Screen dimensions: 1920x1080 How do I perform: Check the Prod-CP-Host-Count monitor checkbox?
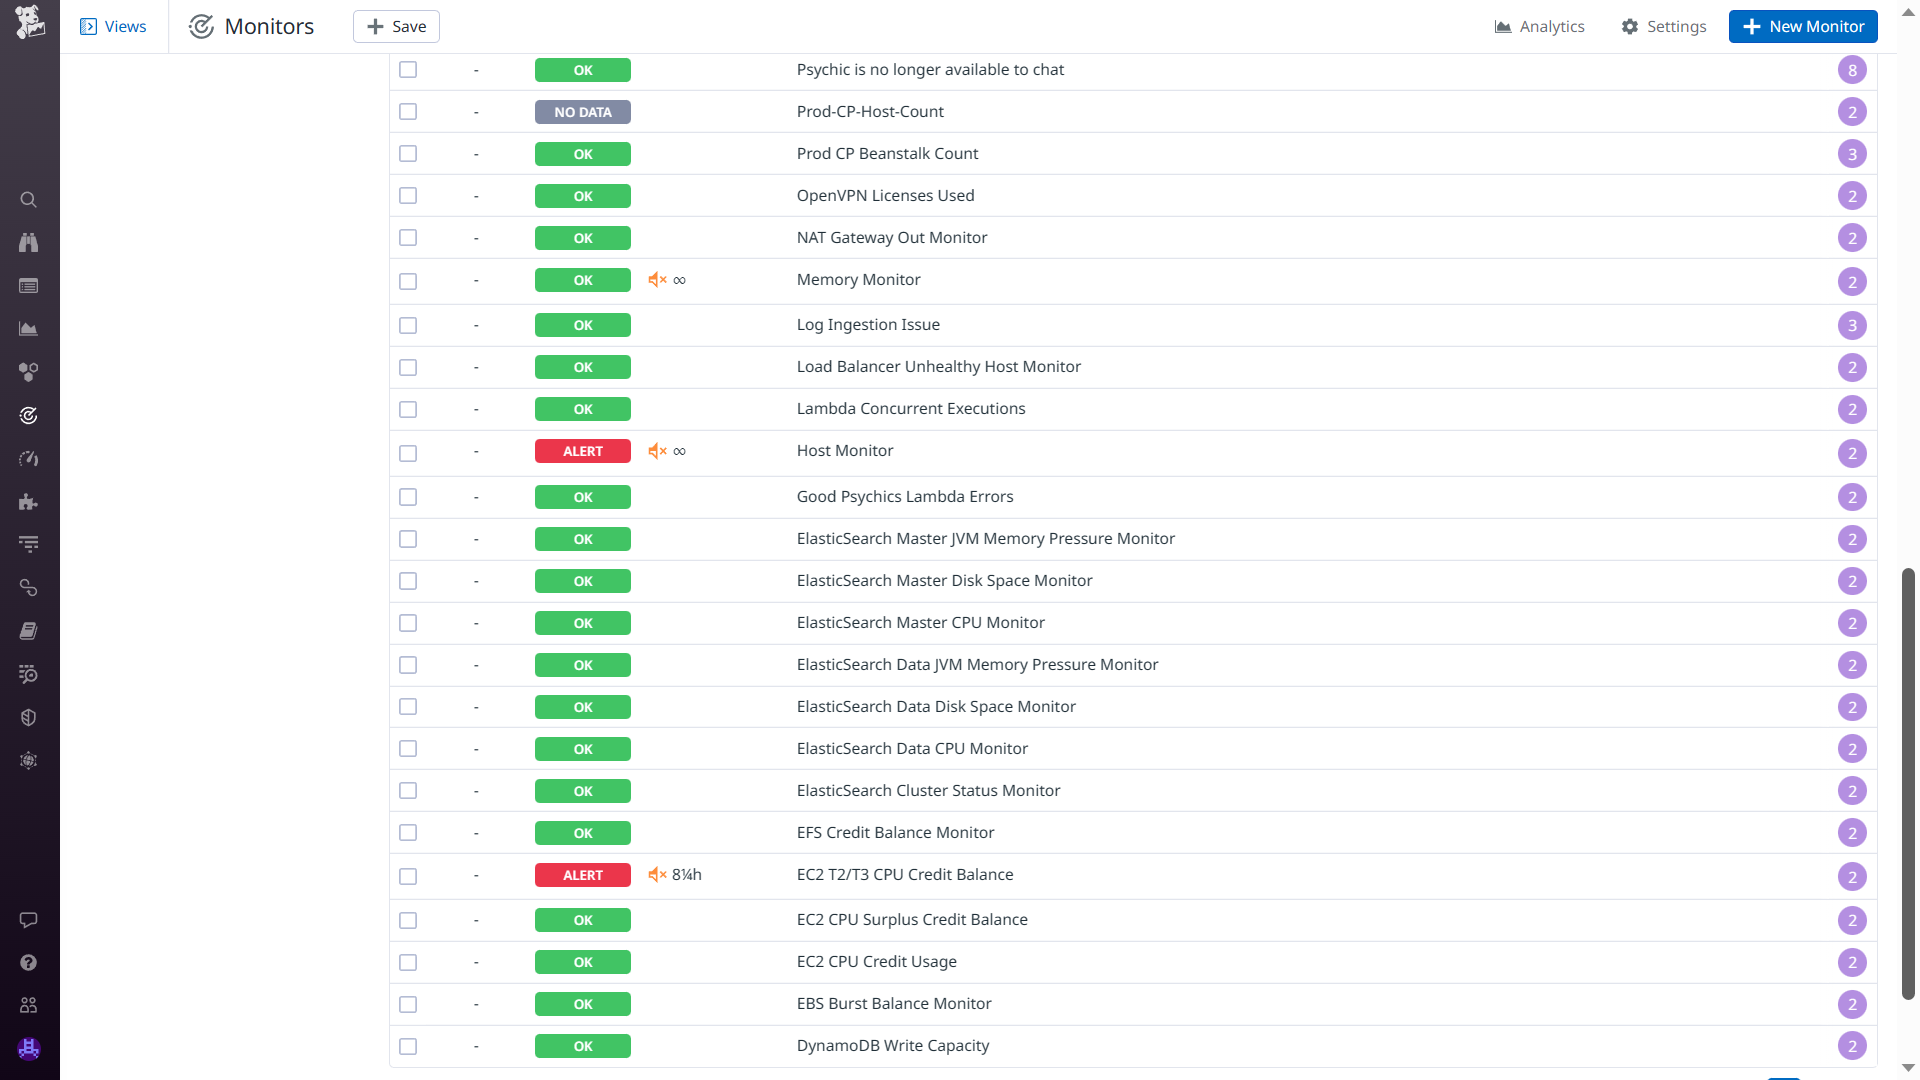point(408,112)
